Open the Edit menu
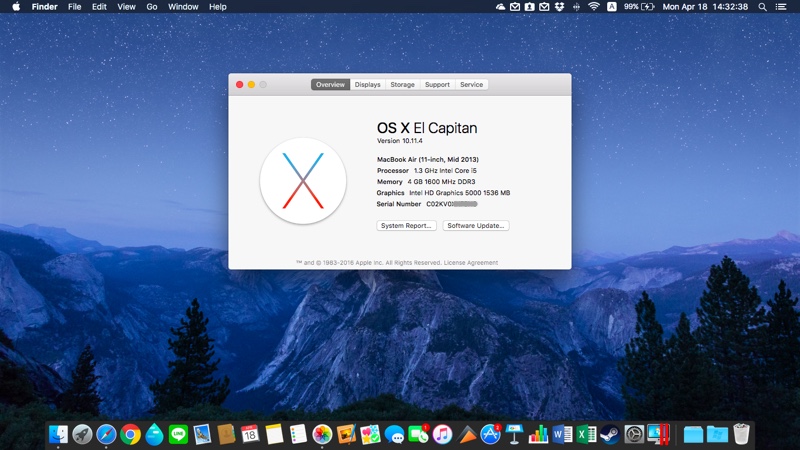 coord(99,7)
